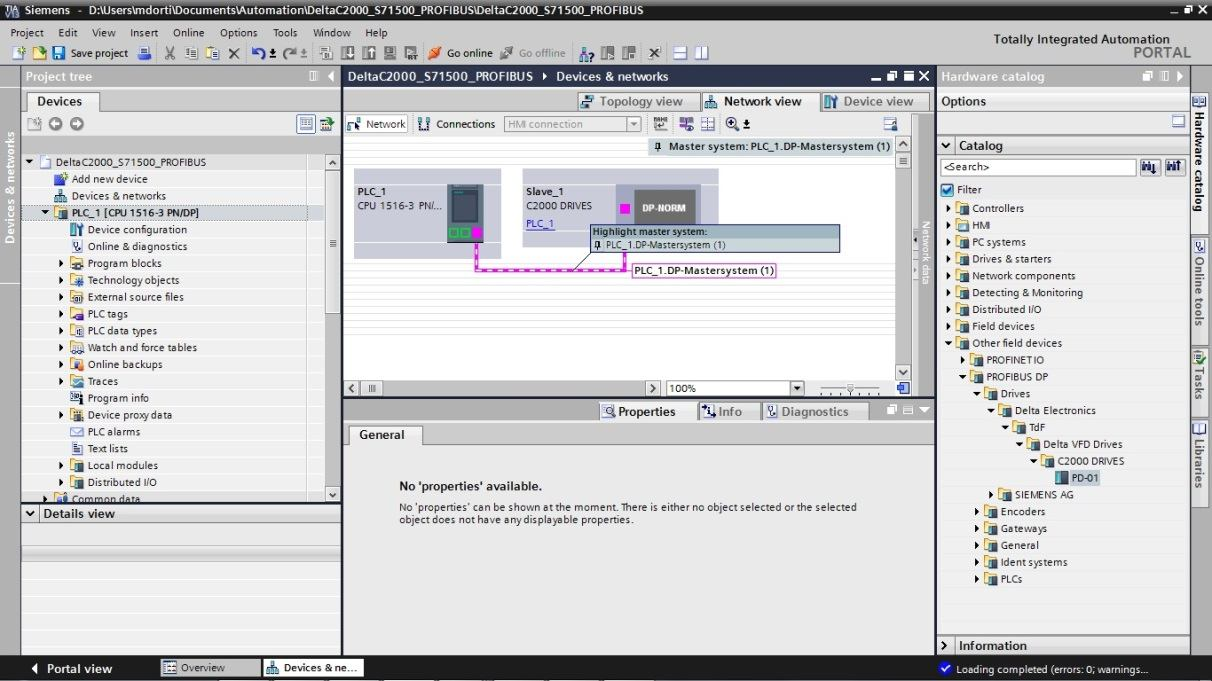The height and width of the screenshot is (681, 1212).
Task: Click the catalog Search input field
Action: [1037, 168]
